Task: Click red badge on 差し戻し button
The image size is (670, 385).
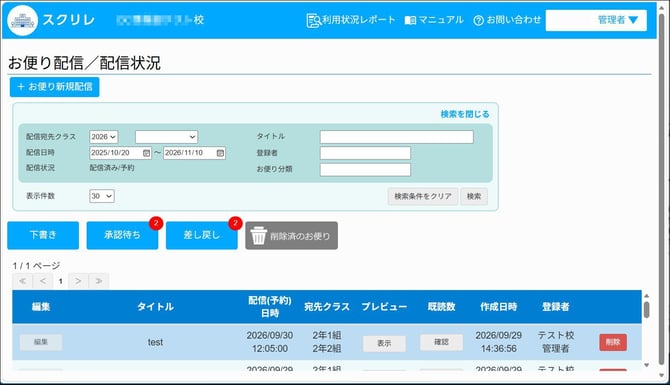Action: 235,223
